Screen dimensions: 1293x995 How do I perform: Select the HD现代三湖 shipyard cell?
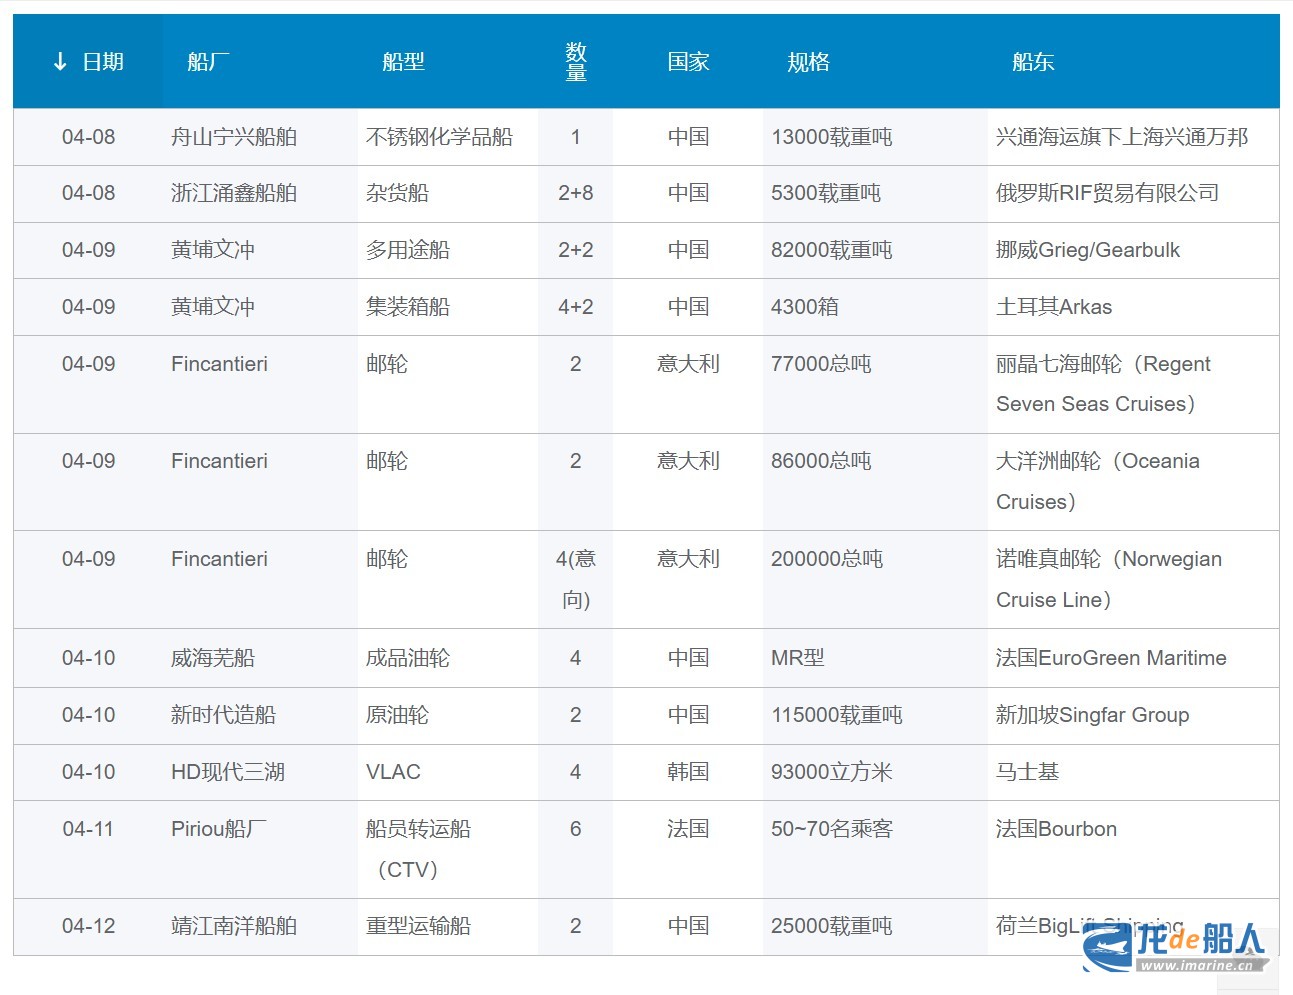[x=228, y=772]
